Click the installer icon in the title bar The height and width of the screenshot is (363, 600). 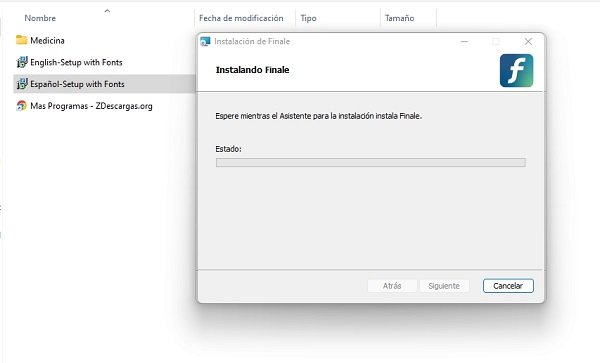(205, 41)
